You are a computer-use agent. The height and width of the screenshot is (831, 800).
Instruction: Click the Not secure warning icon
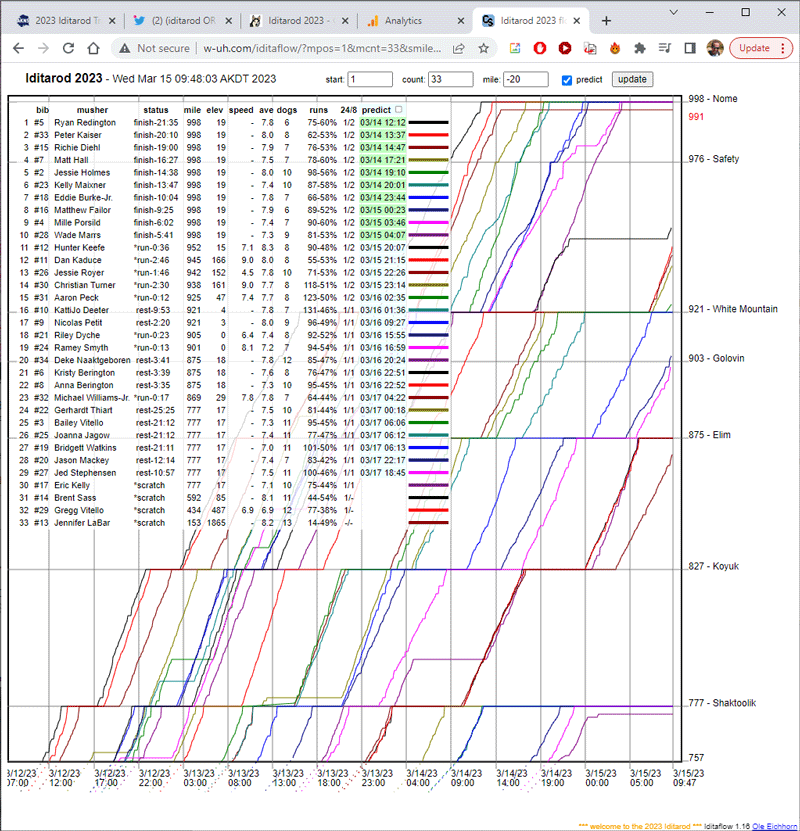pos(125,48)
